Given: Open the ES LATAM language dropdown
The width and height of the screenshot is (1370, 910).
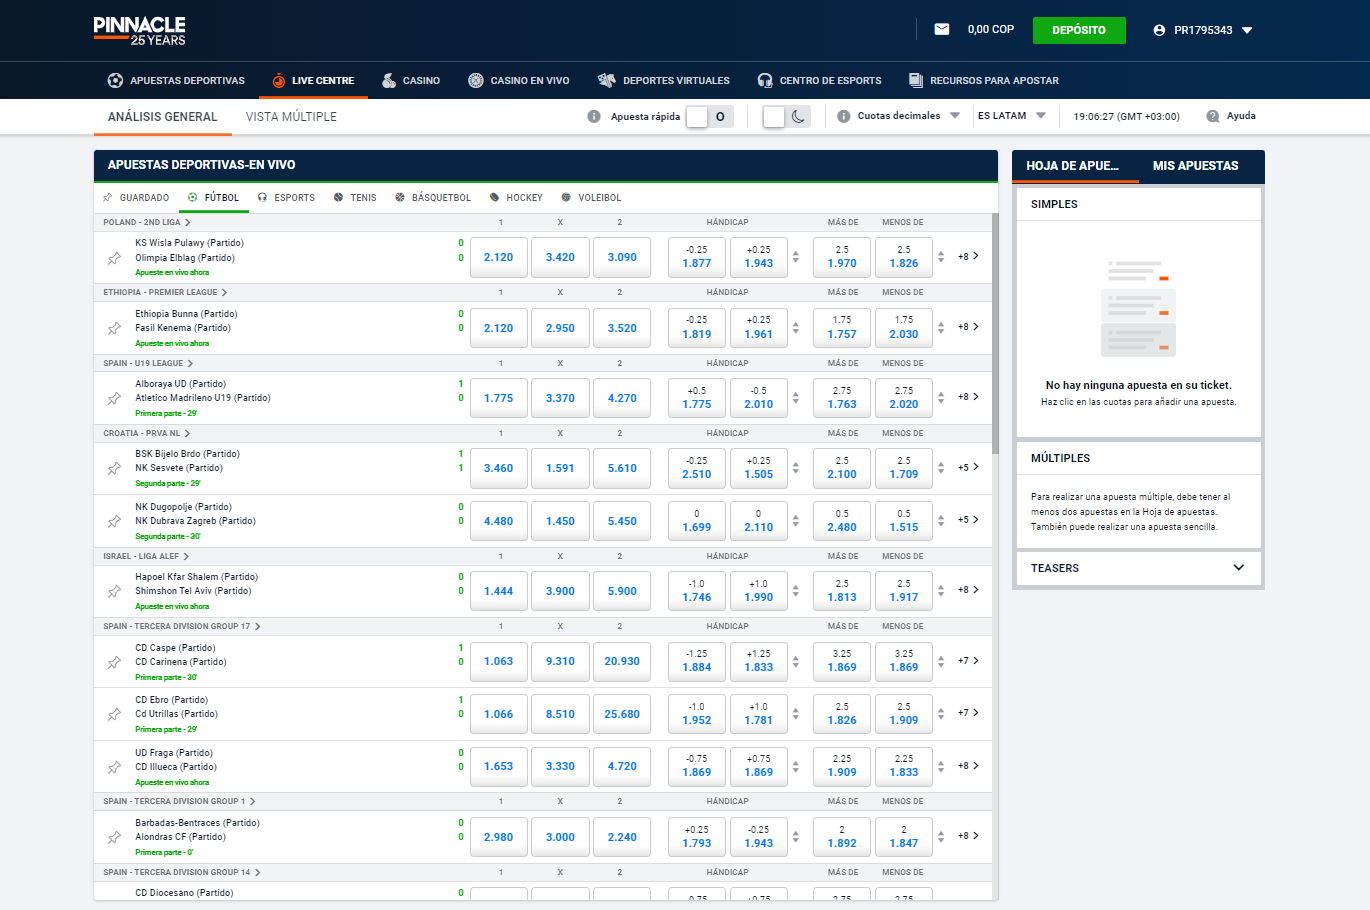Looking at the screenshot, I should tap(1012, 116).
